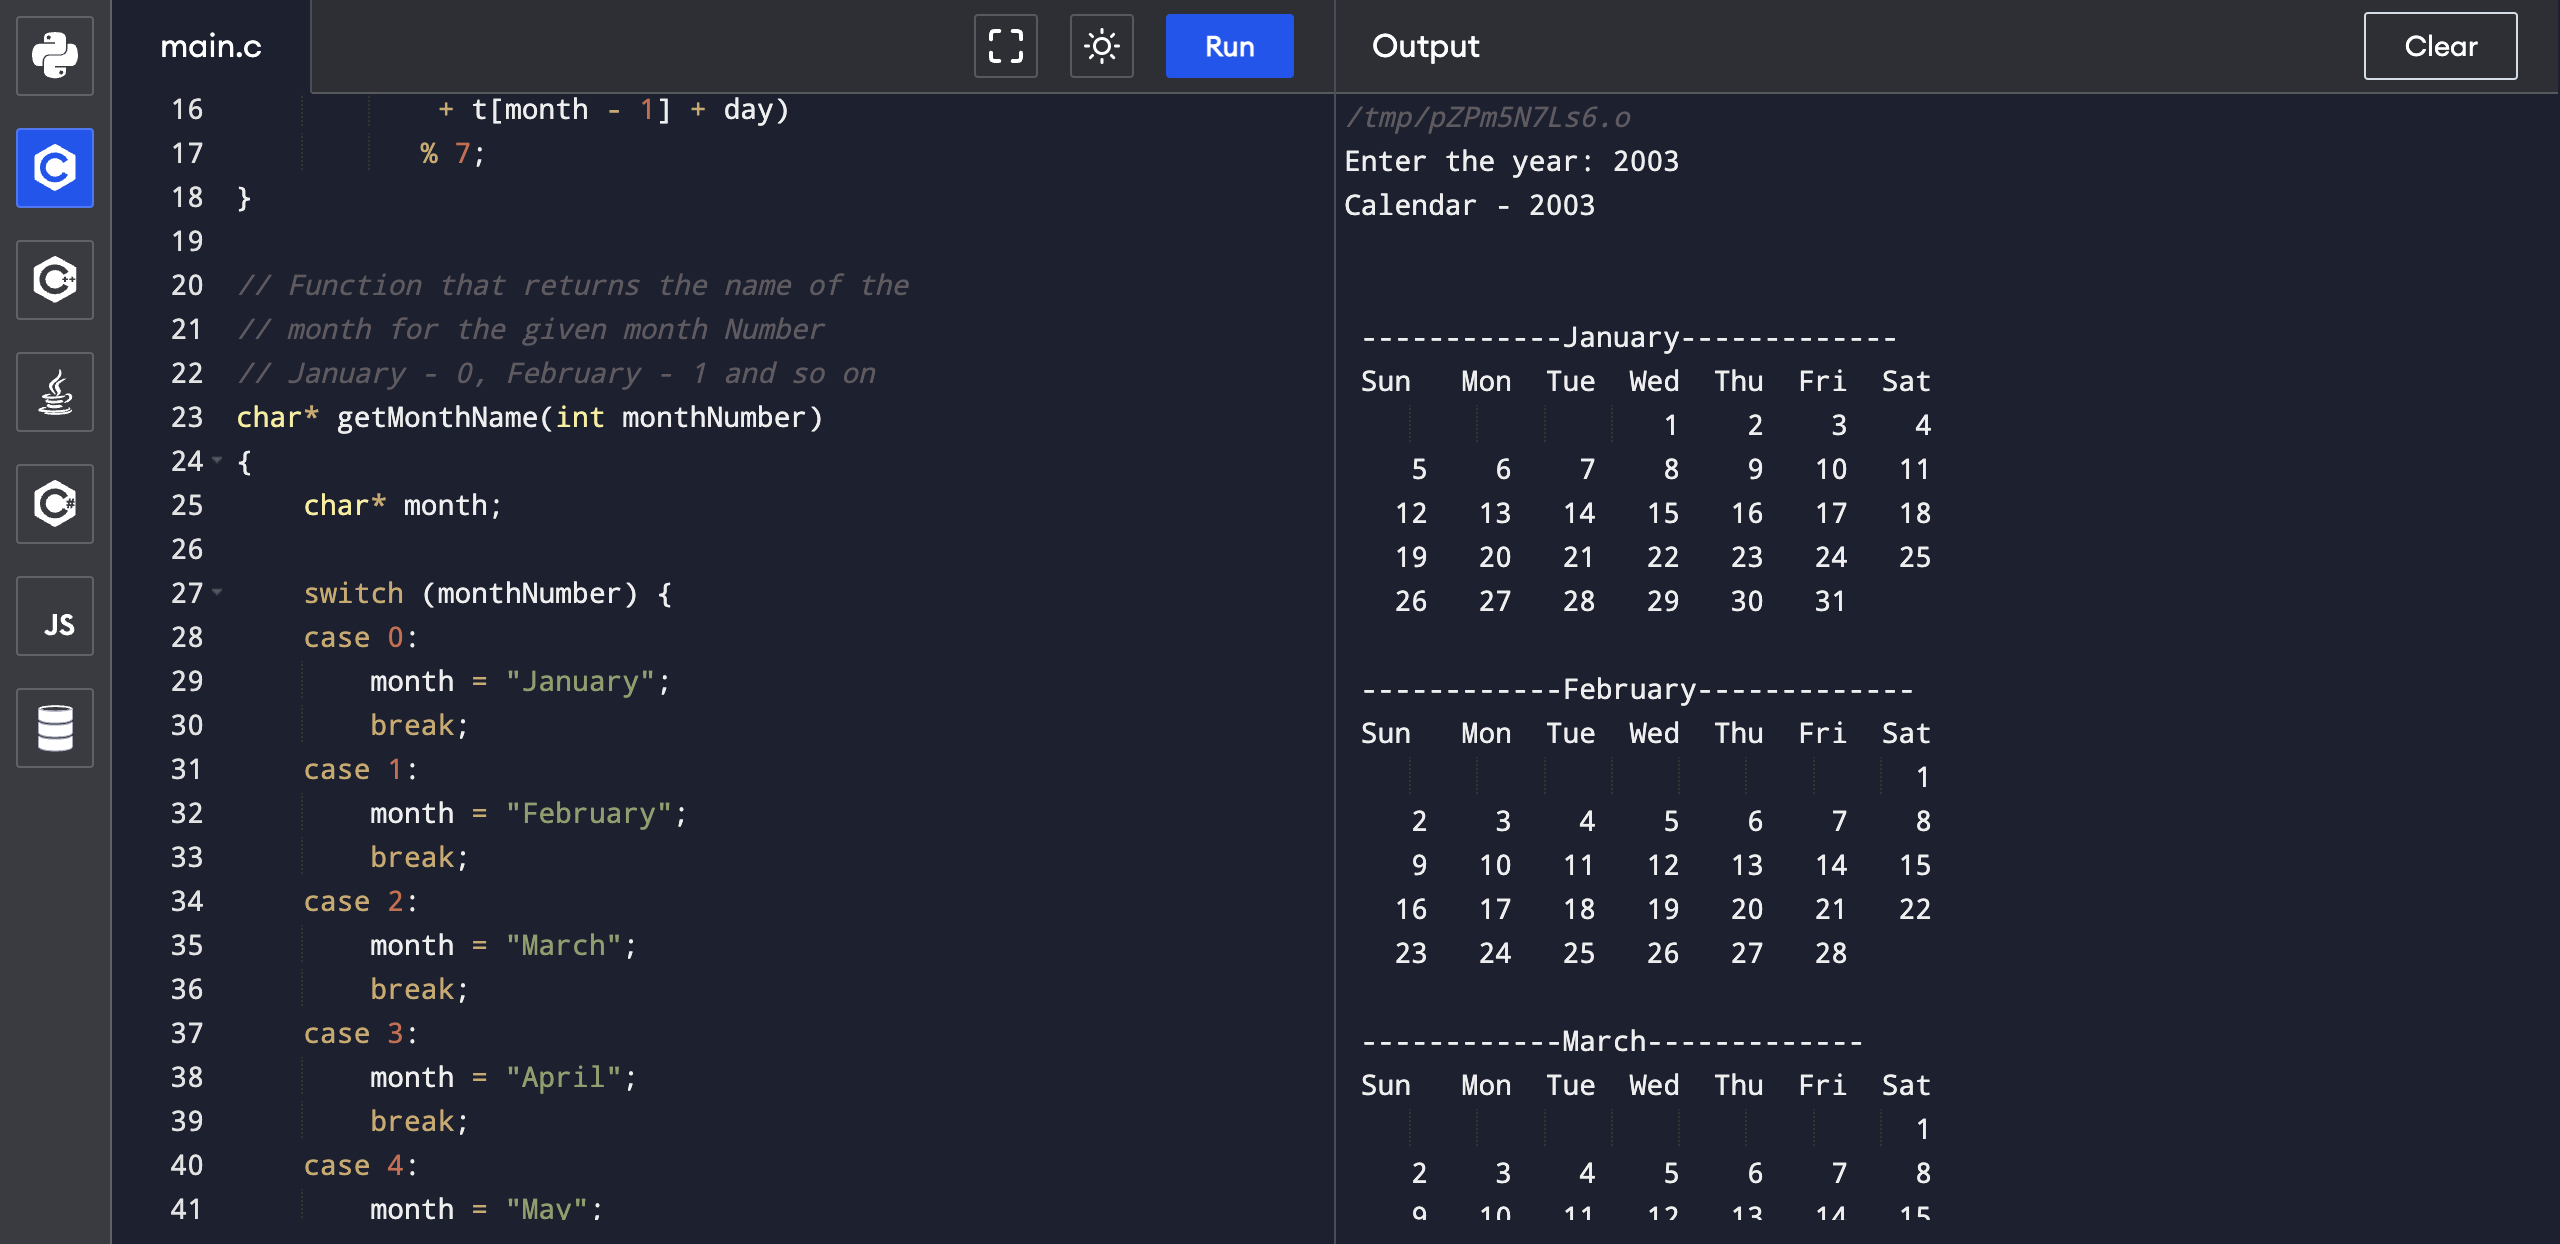Screen dimensions: 2560x1244
Task: Click the fullscreen editor icon
Action: [1005, 46]
